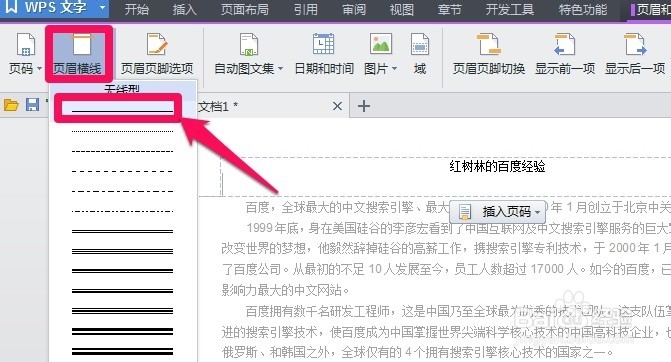
Task: Expand the 图片 dropdown arrow
Action: point(394,68)
